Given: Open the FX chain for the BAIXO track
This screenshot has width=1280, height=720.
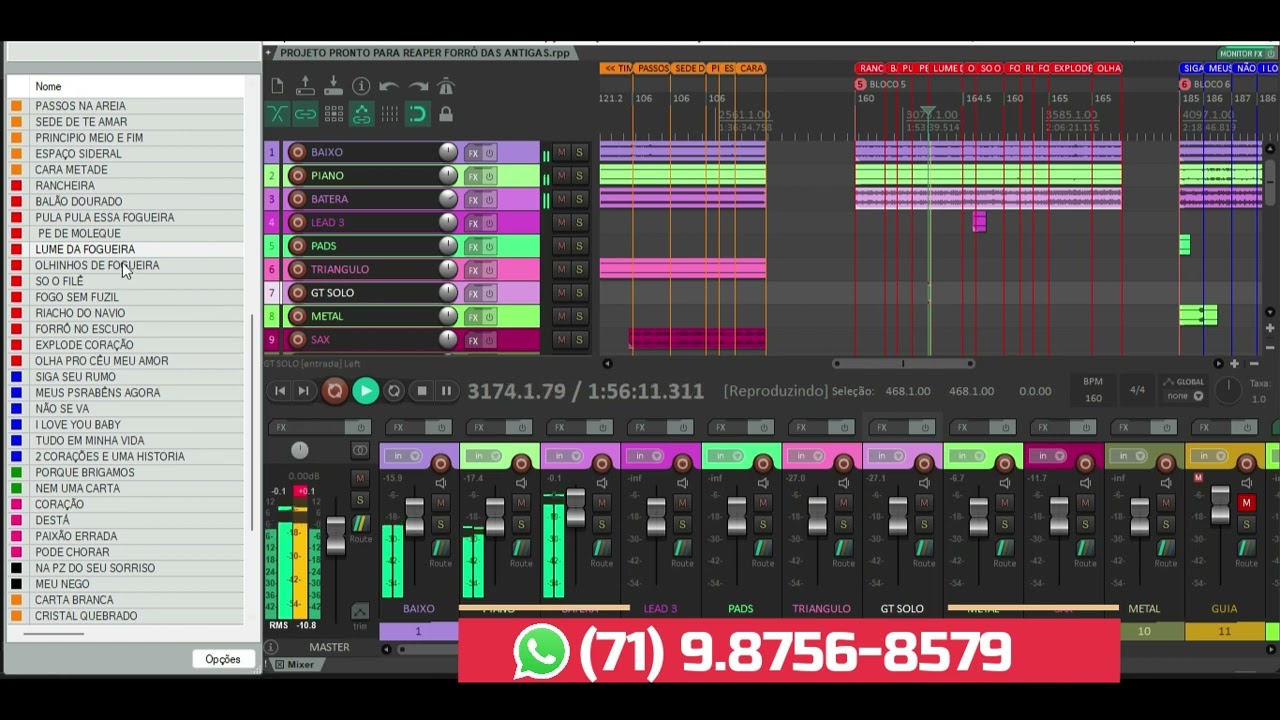Looking at the screenshot, I should click(x=473, y=153).
